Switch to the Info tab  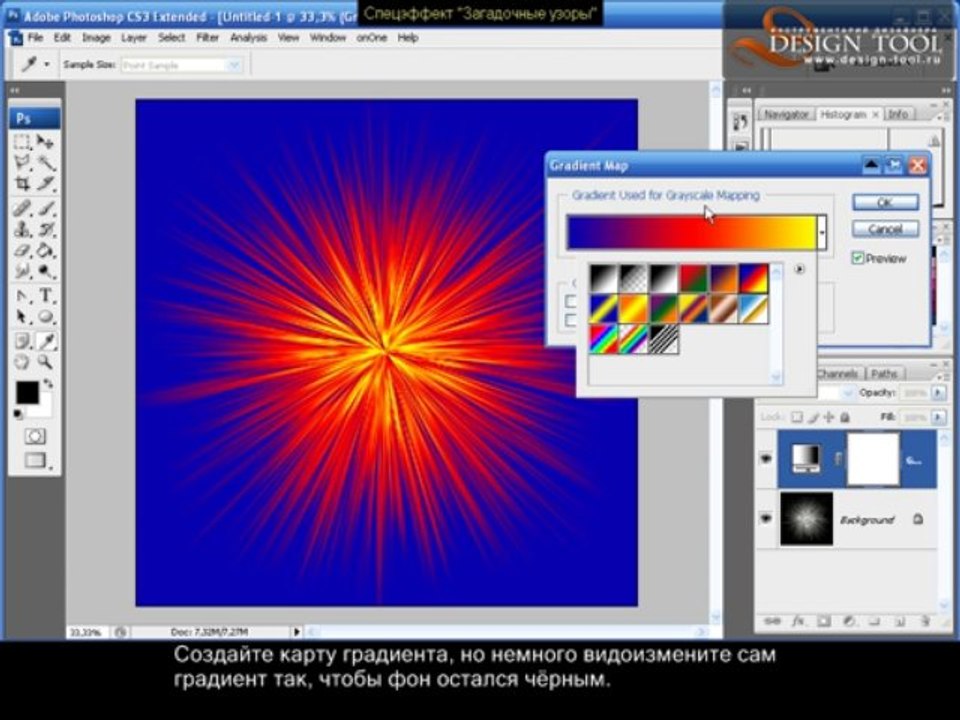(x=898, y=114)
